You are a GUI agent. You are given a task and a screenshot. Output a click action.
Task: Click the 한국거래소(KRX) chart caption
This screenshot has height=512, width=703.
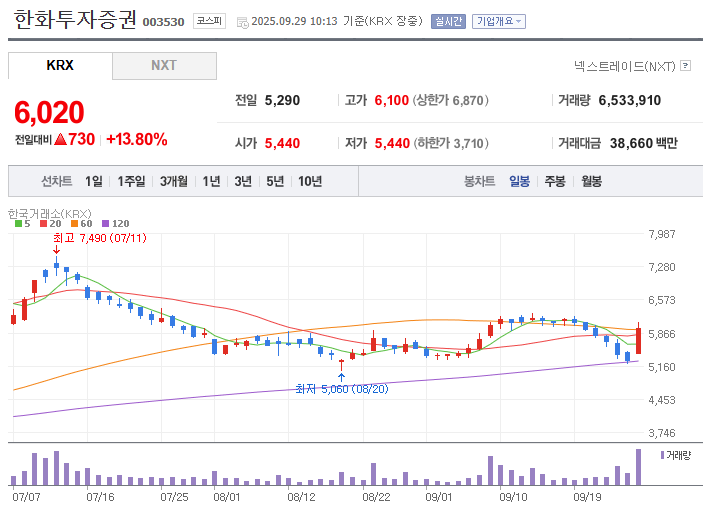tap(50, 214)
